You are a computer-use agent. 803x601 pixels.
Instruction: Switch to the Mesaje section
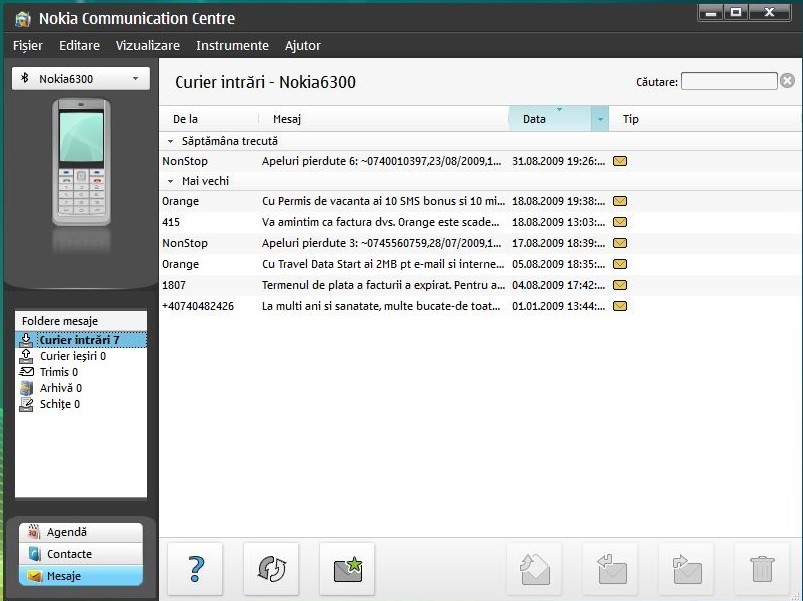[81, 576]
